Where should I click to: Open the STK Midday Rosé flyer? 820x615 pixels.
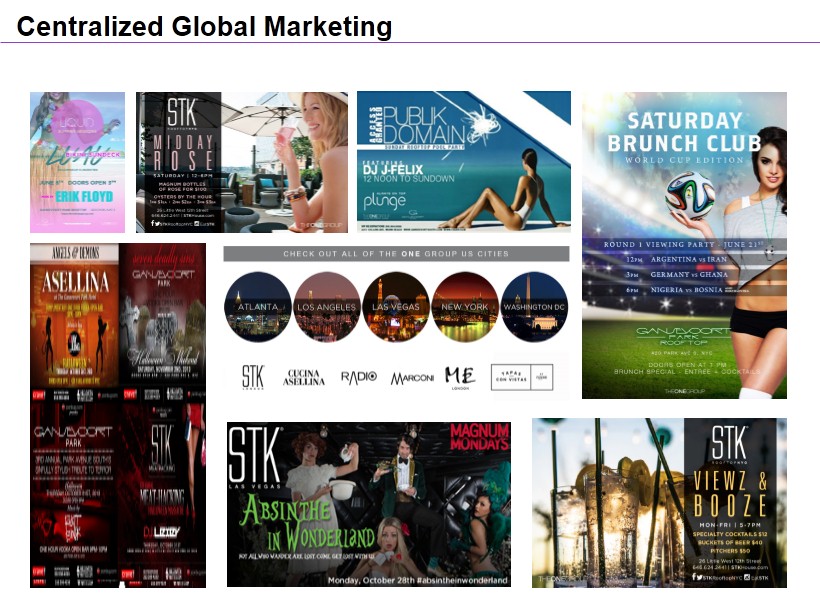(242, 162)
